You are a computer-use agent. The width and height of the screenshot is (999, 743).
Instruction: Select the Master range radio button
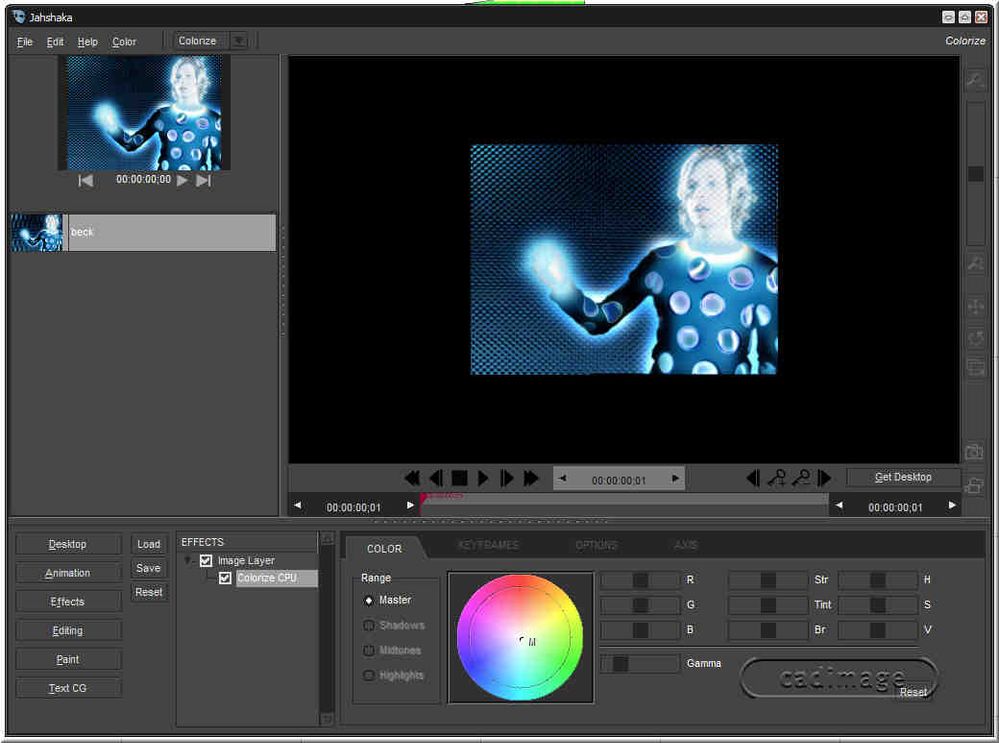click(368, 600)
